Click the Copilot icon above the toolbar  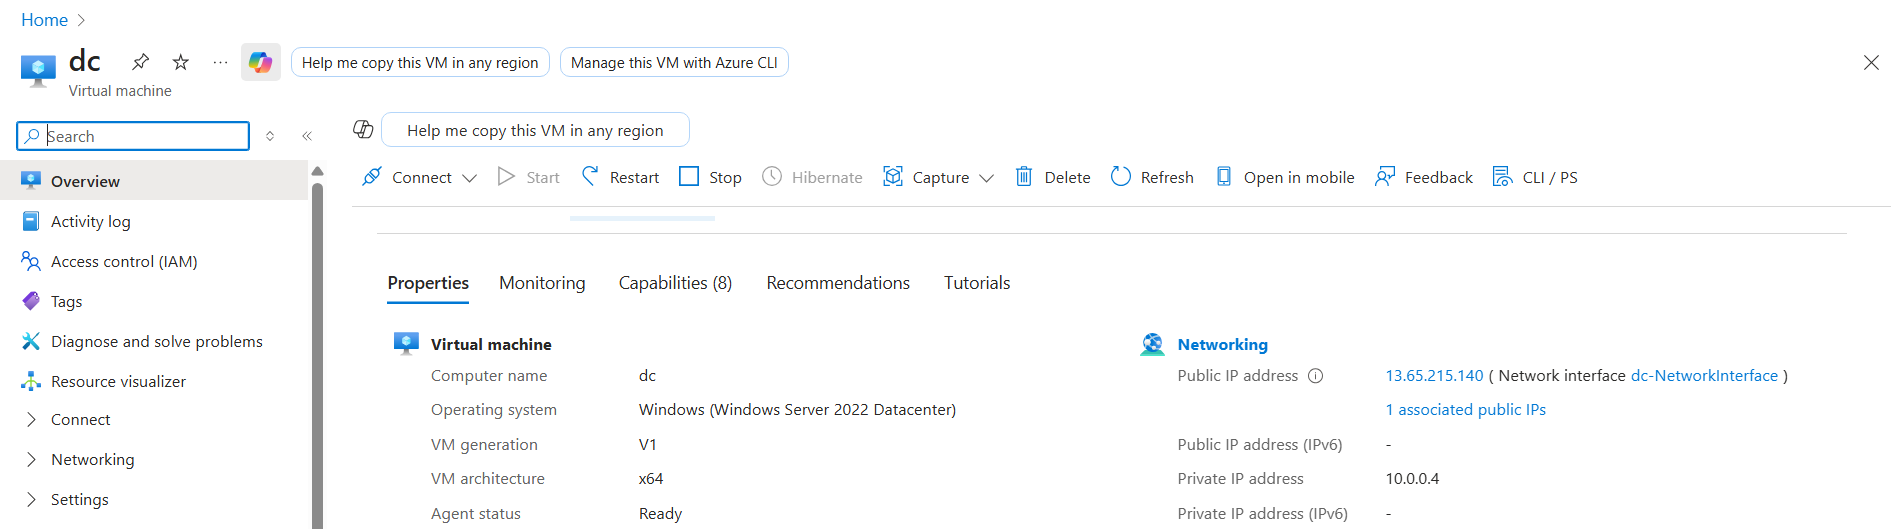[363, 129]
